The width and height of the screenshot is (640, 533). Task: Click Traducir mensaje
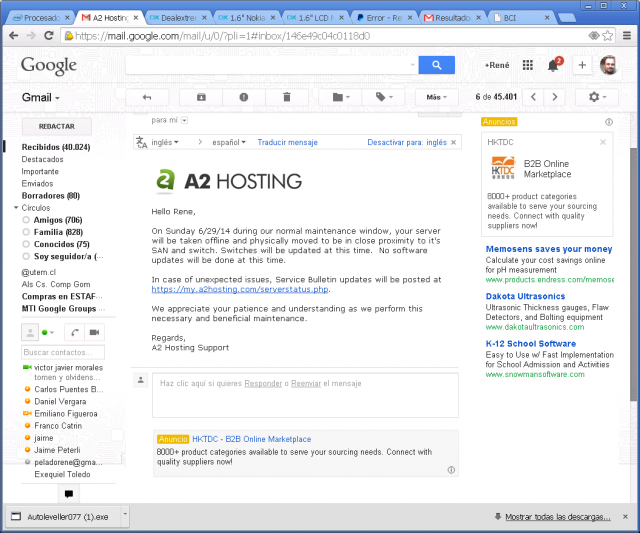pyautogui.click(x=287, y=142)
